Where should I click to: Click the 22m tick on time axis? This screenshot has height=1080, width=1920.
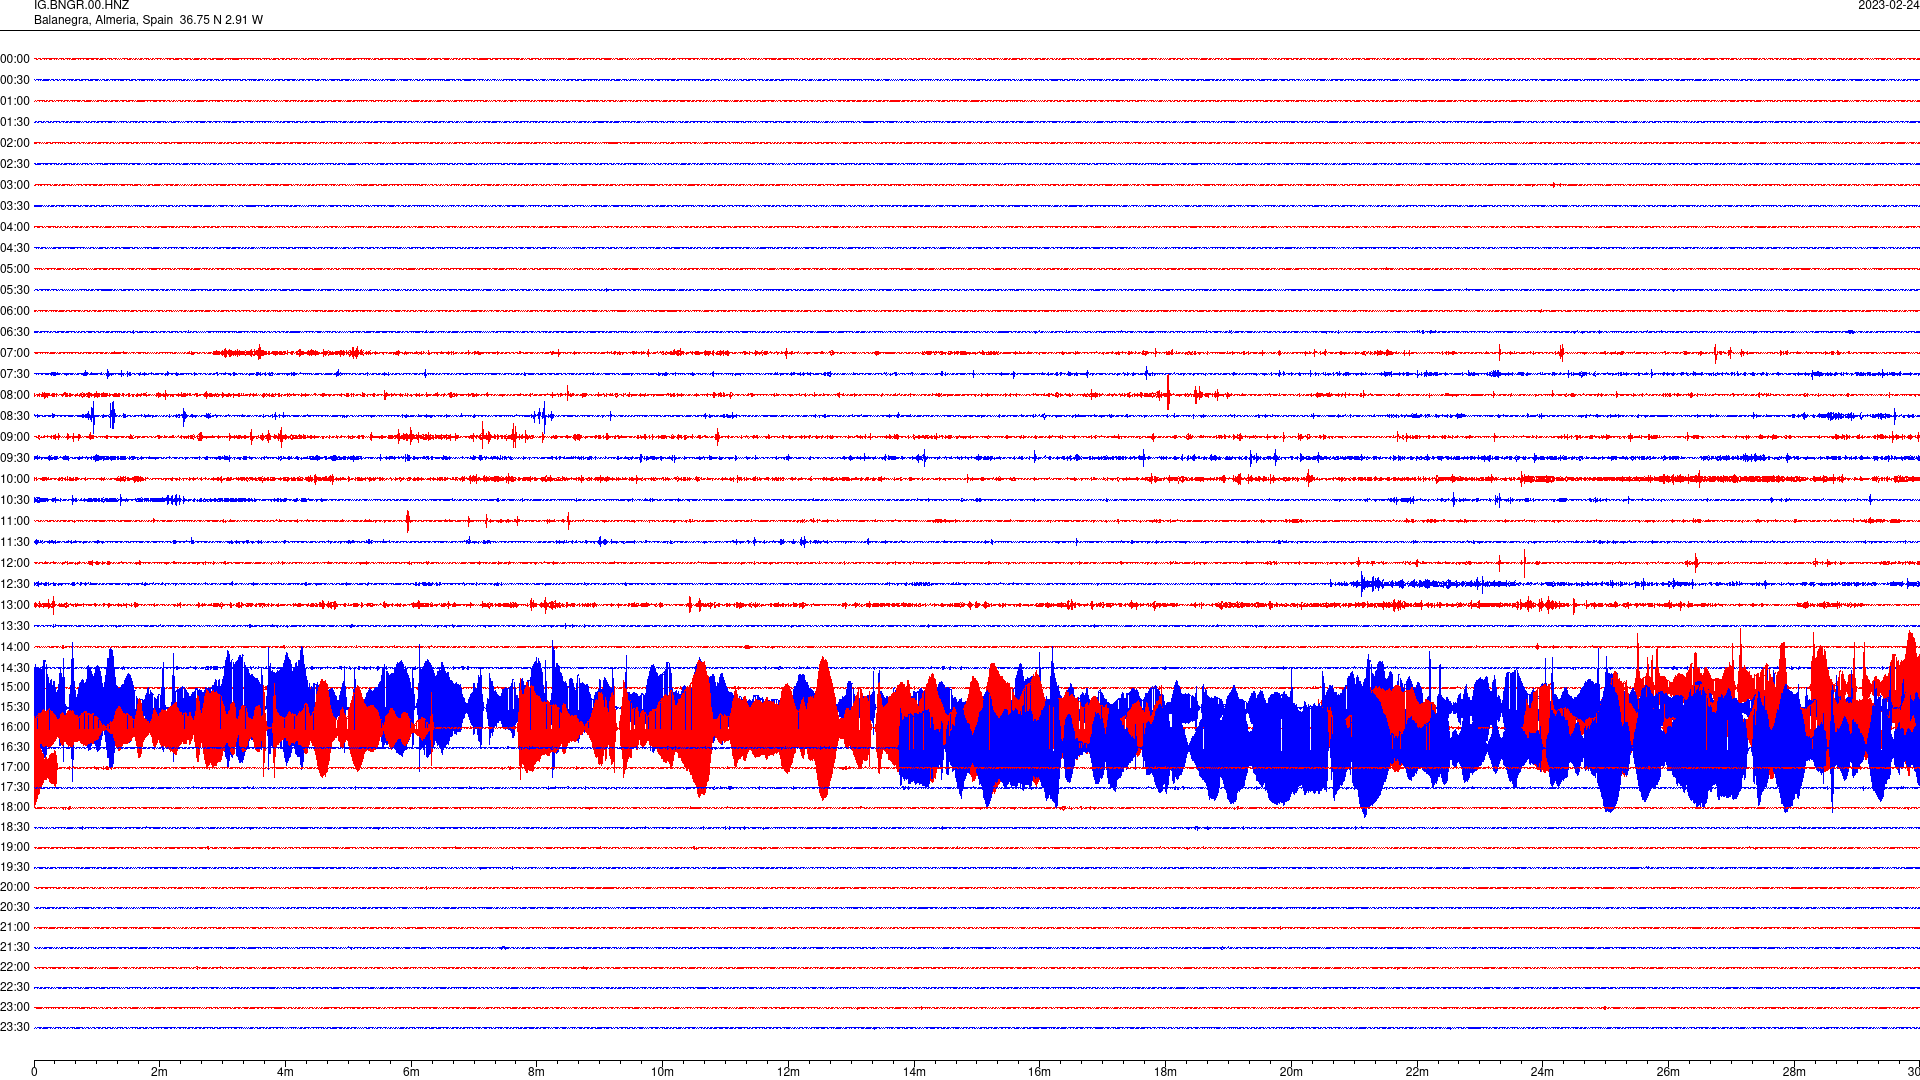(x=1417, y=1072)
